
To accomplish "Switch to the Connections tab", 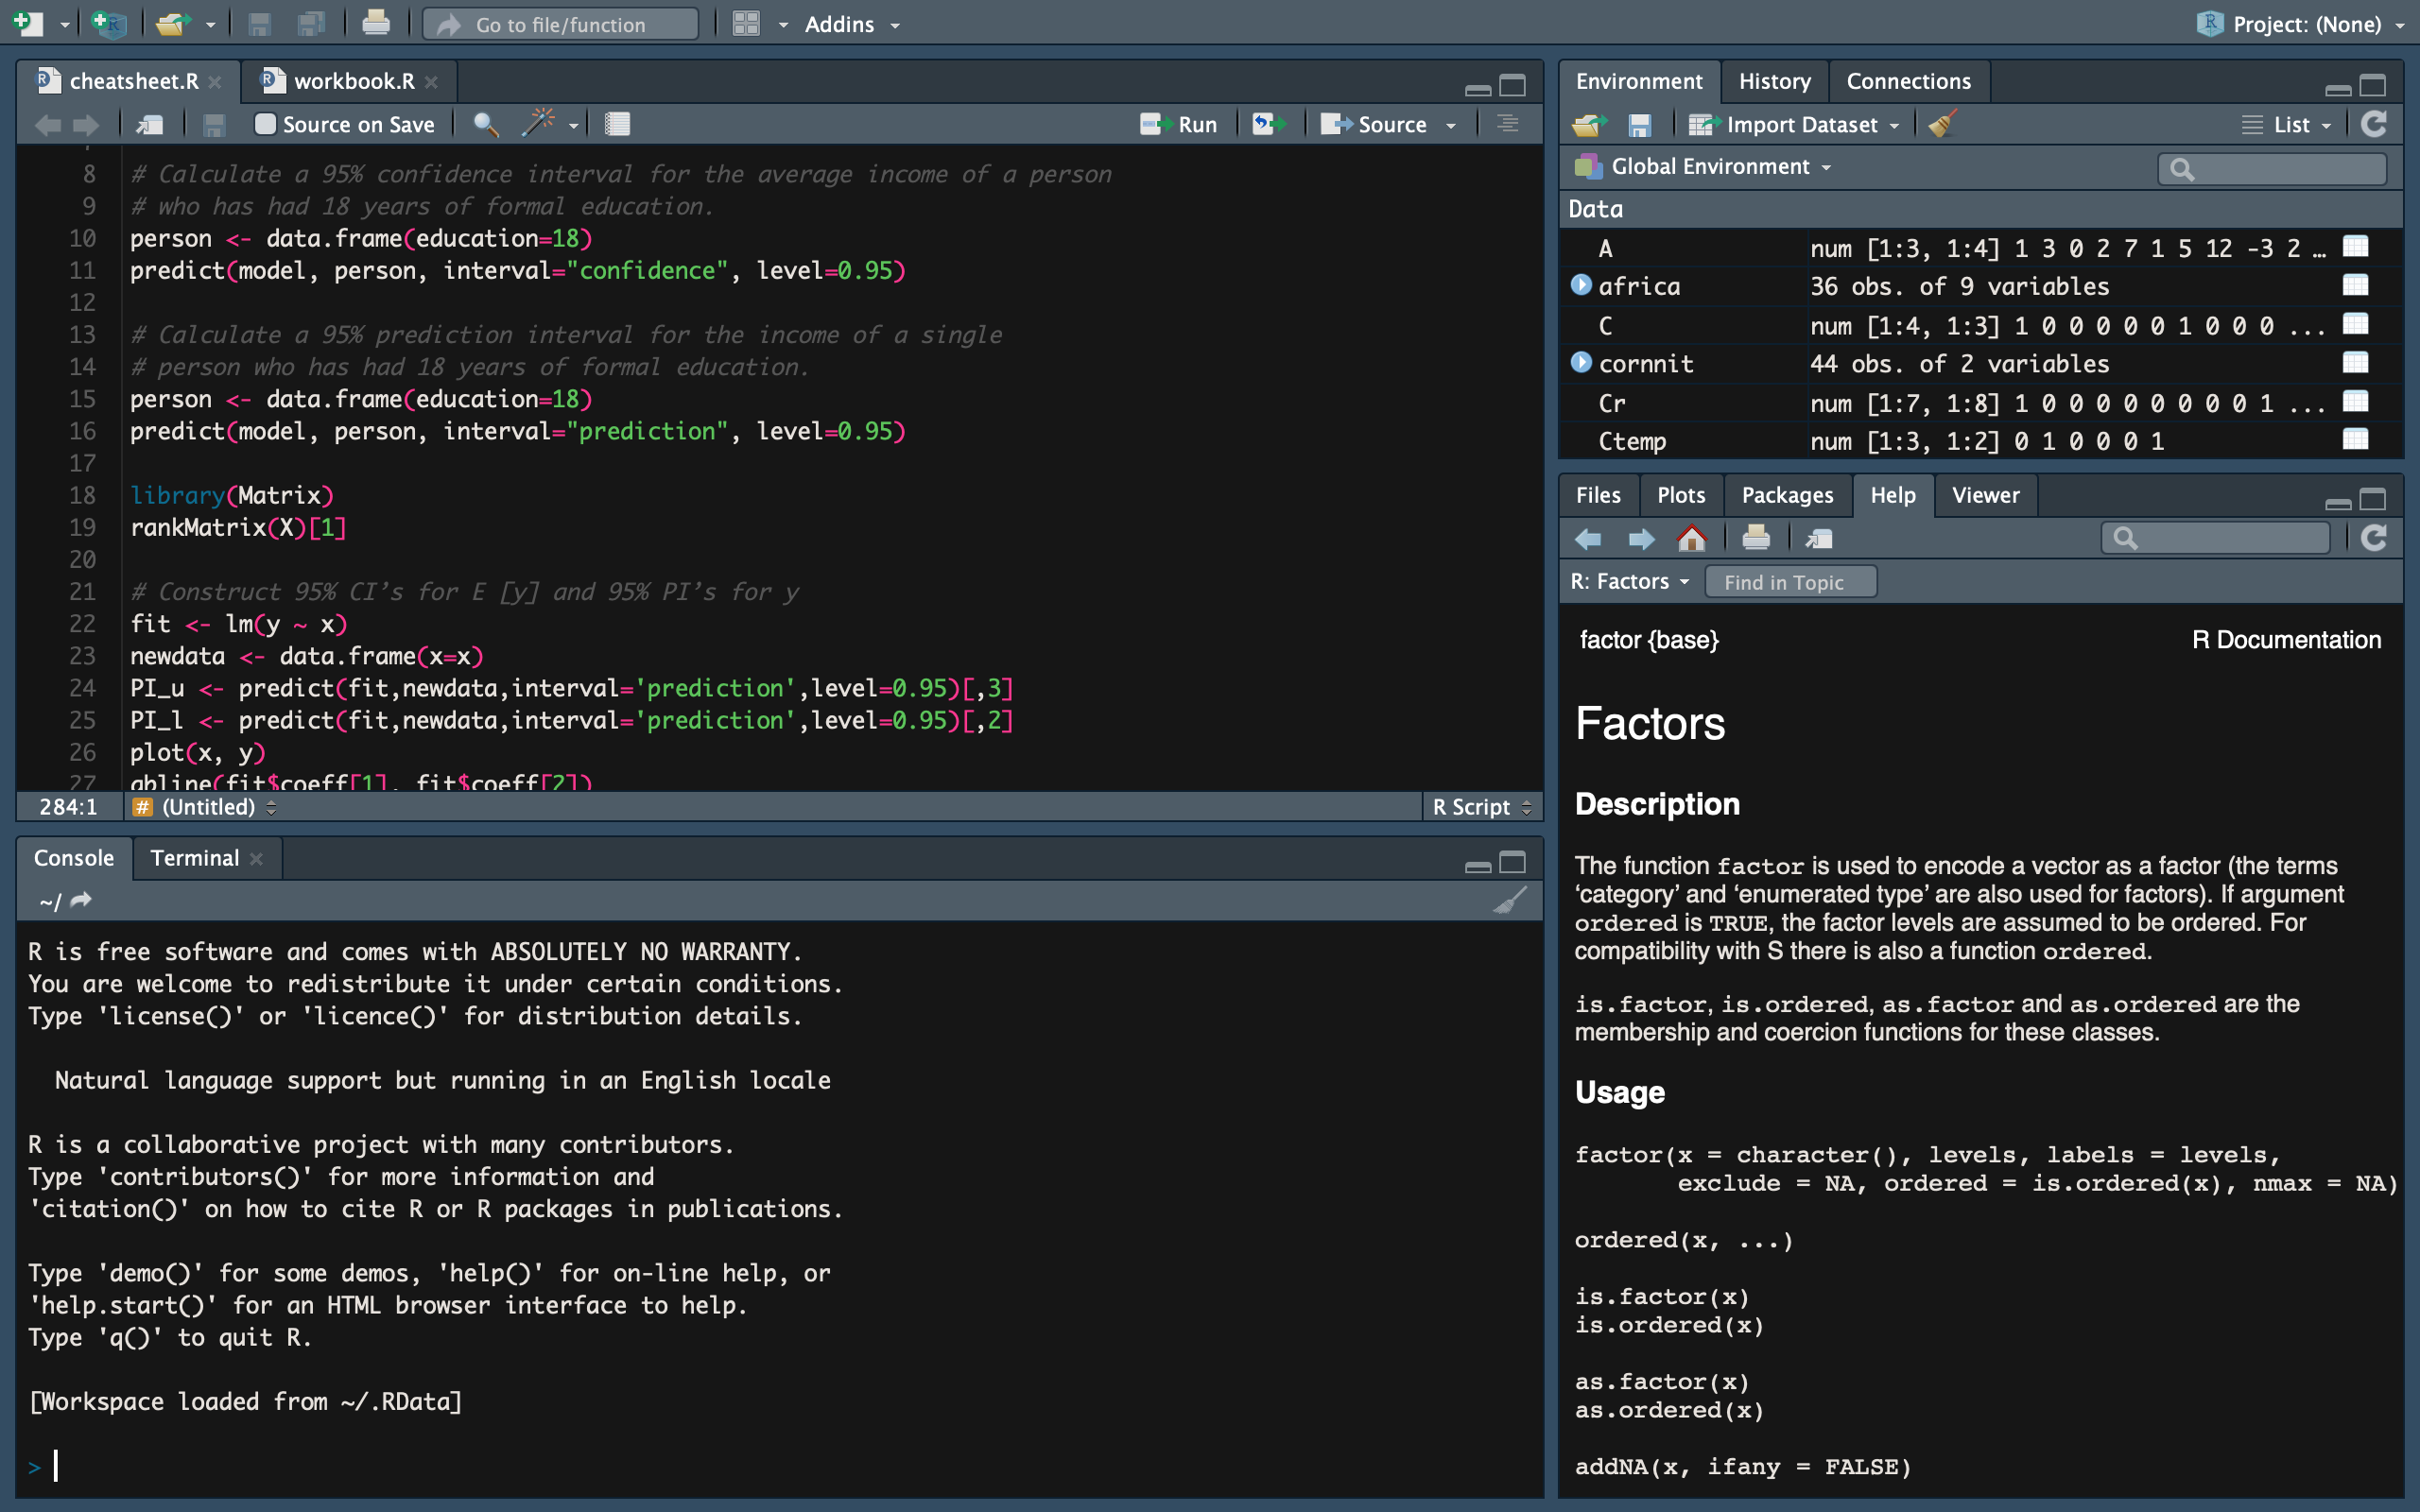I will (1908, 81).
